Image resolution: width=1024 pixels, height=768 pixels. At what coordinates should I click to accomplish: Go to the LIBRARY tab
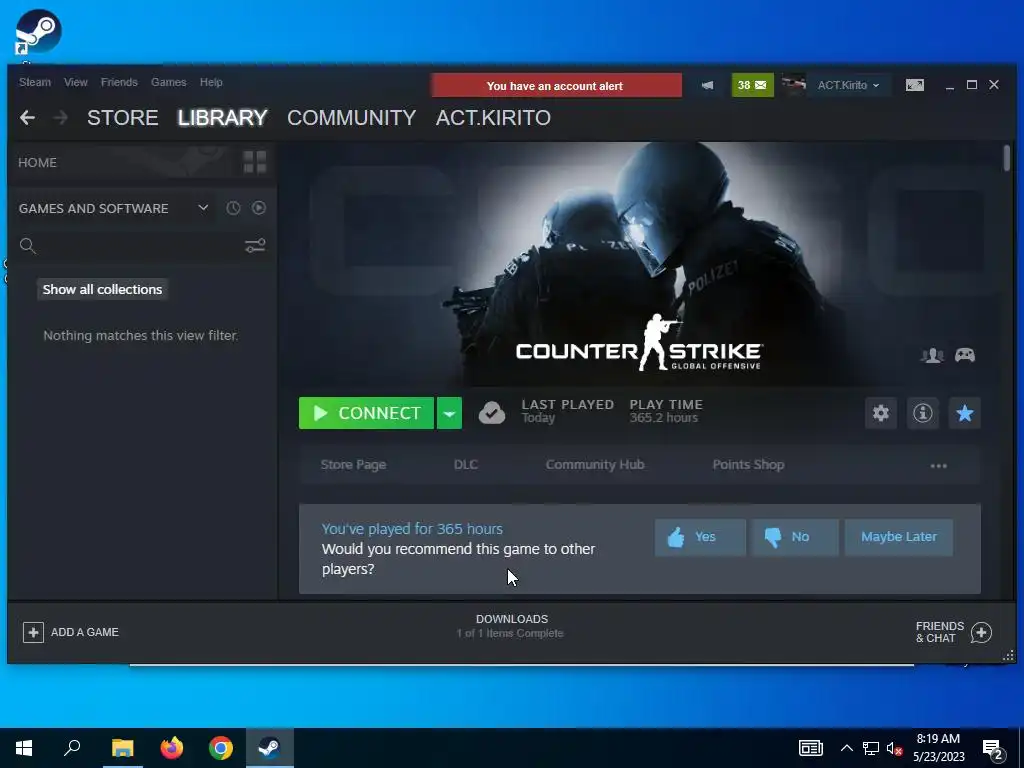pyautogui.click(x=223, y=118)
